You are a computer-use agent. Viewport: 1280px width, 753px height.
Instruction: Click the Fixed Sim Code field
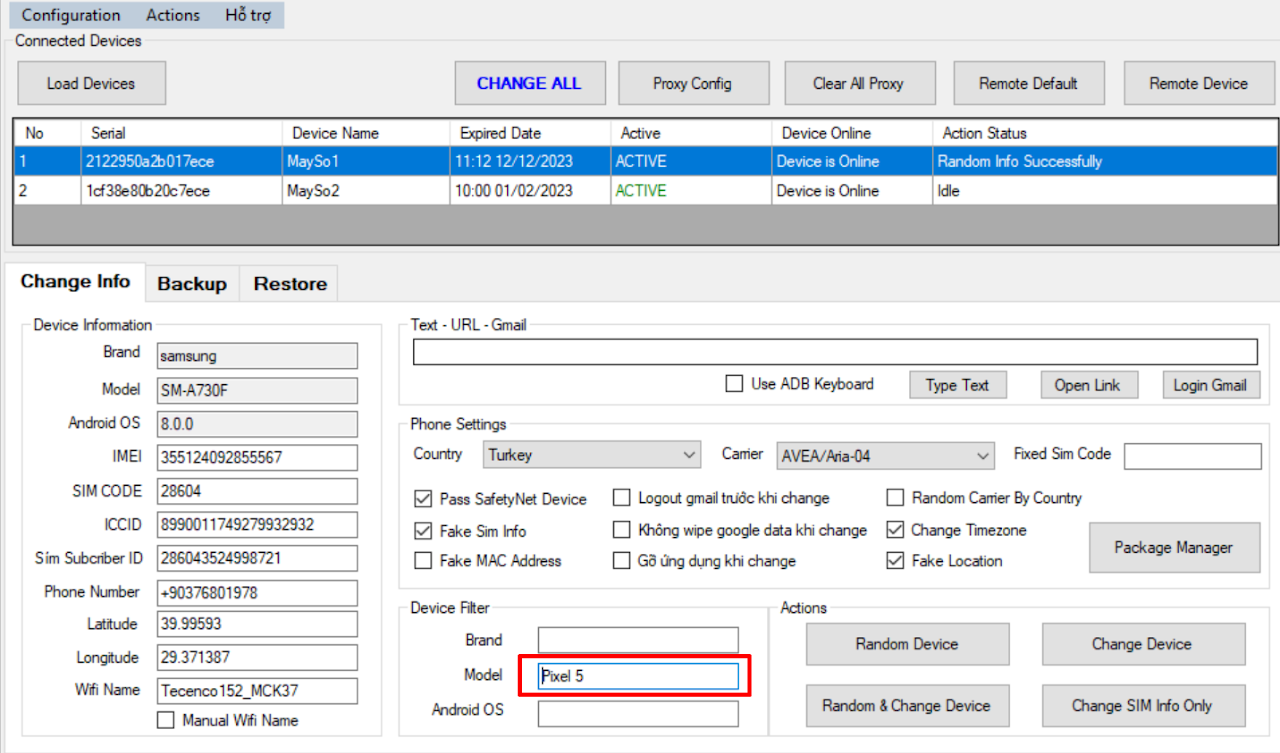pyautogui.click(x=1192, y=456)
